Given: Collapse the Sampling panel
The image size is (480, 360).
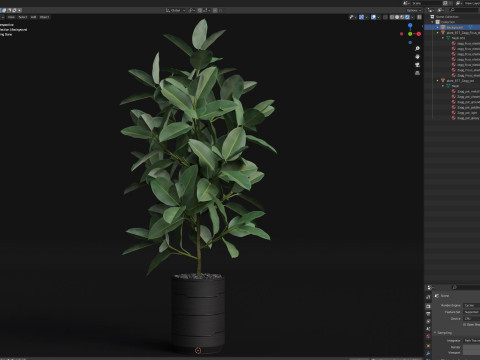Looking at the screenshot, I should [x=435, y=333].
